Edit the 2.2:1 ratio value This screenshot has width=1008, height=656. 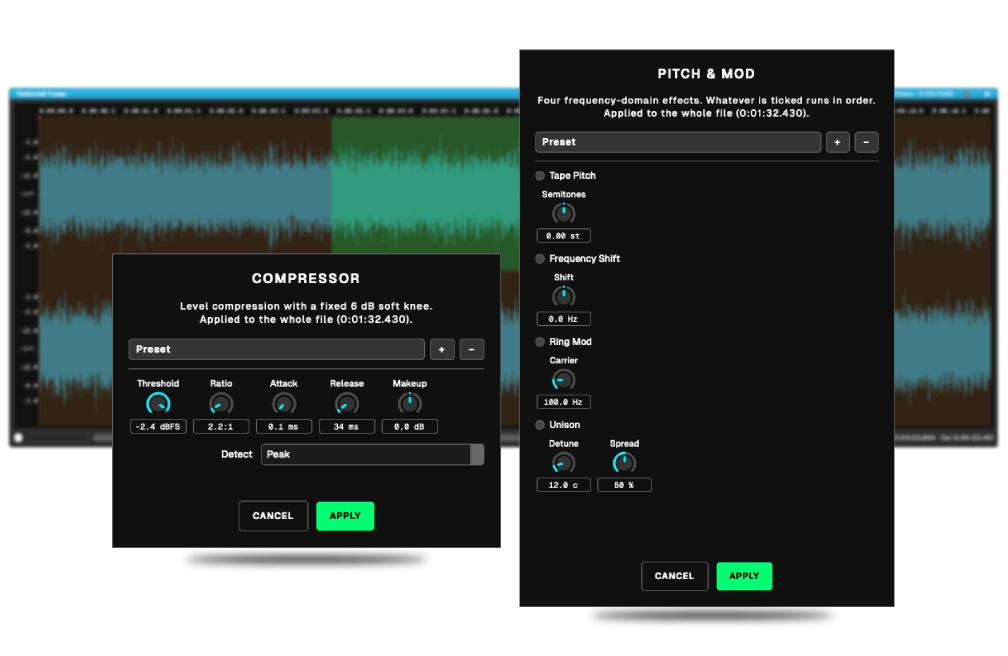coord(221,426)
